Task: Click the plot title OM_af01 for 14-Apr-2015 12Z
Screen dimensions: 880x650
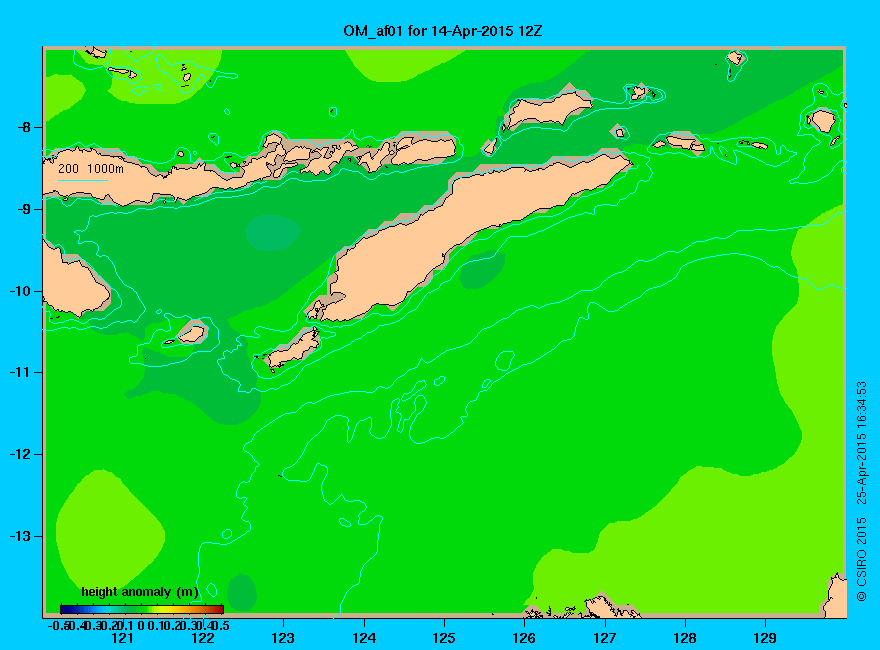Action: (x=443, y=30)
